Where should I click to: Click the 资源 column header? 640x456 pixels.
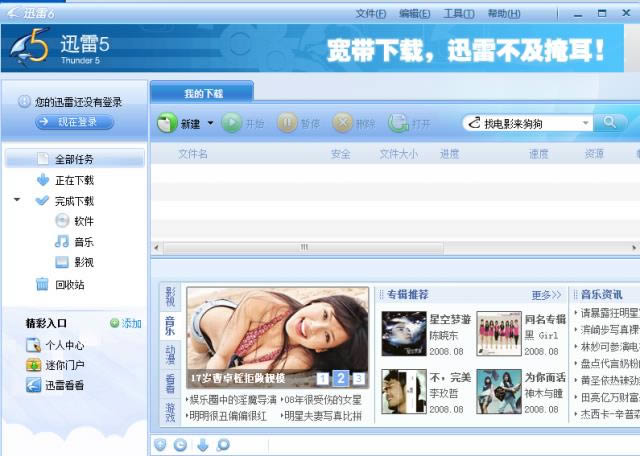[594, 154]
